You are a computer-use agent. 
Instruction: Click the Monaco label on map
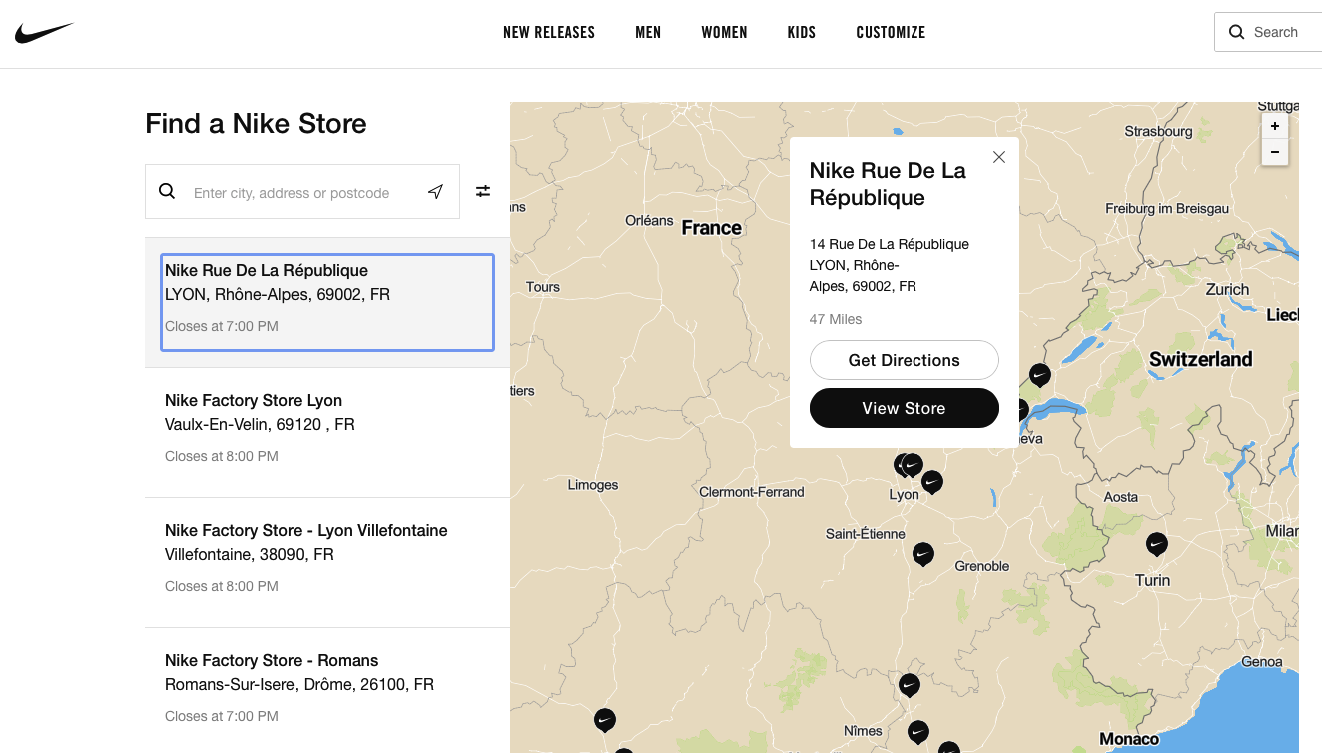tap(1129, 739)
